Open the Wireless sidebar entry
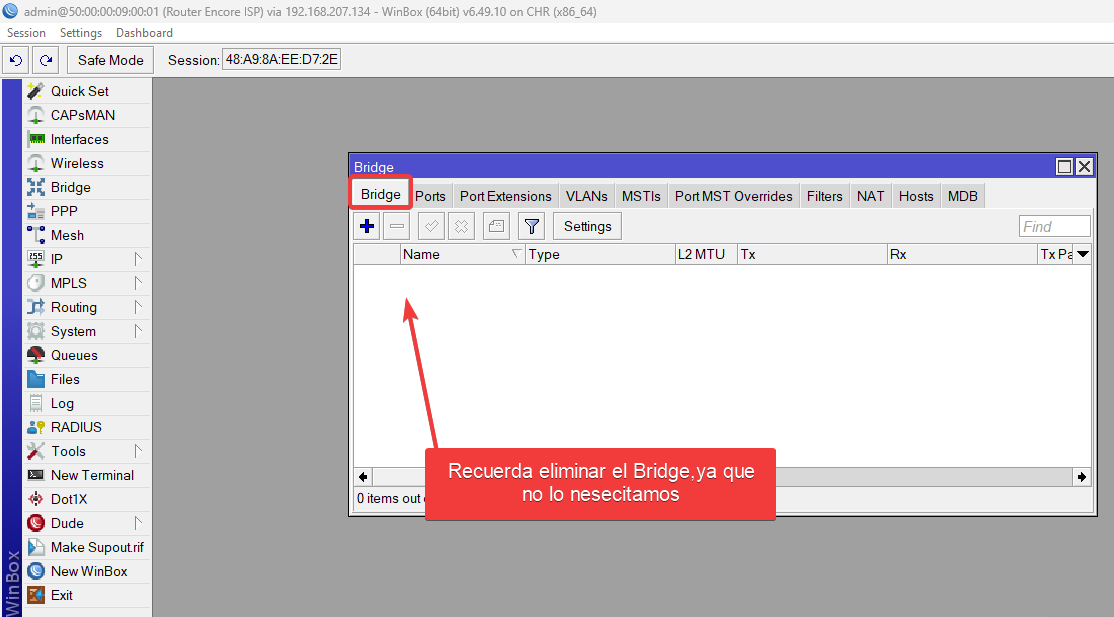 coord(77,163)
